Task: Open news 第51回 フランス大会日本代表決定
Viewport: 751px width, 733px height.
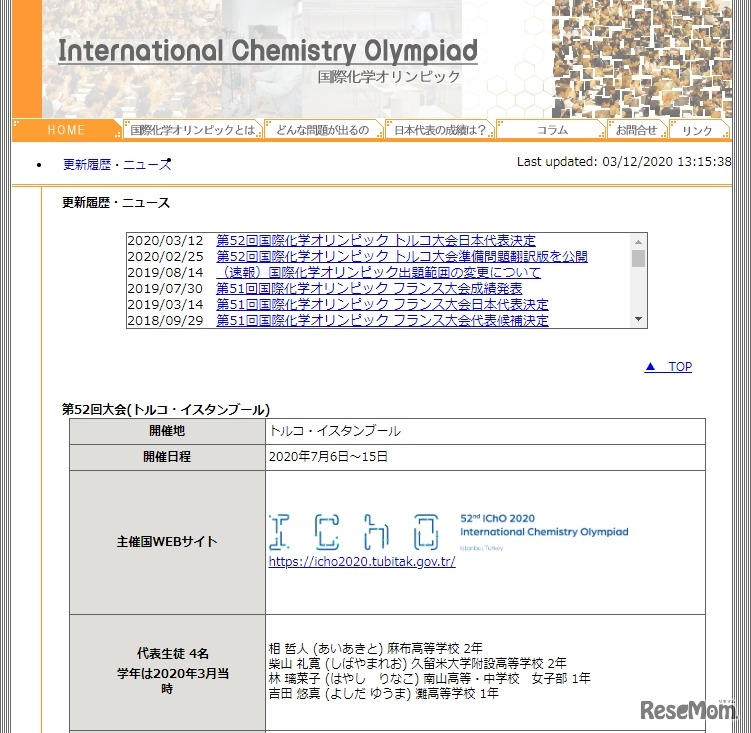Action: tap(382, 304)
